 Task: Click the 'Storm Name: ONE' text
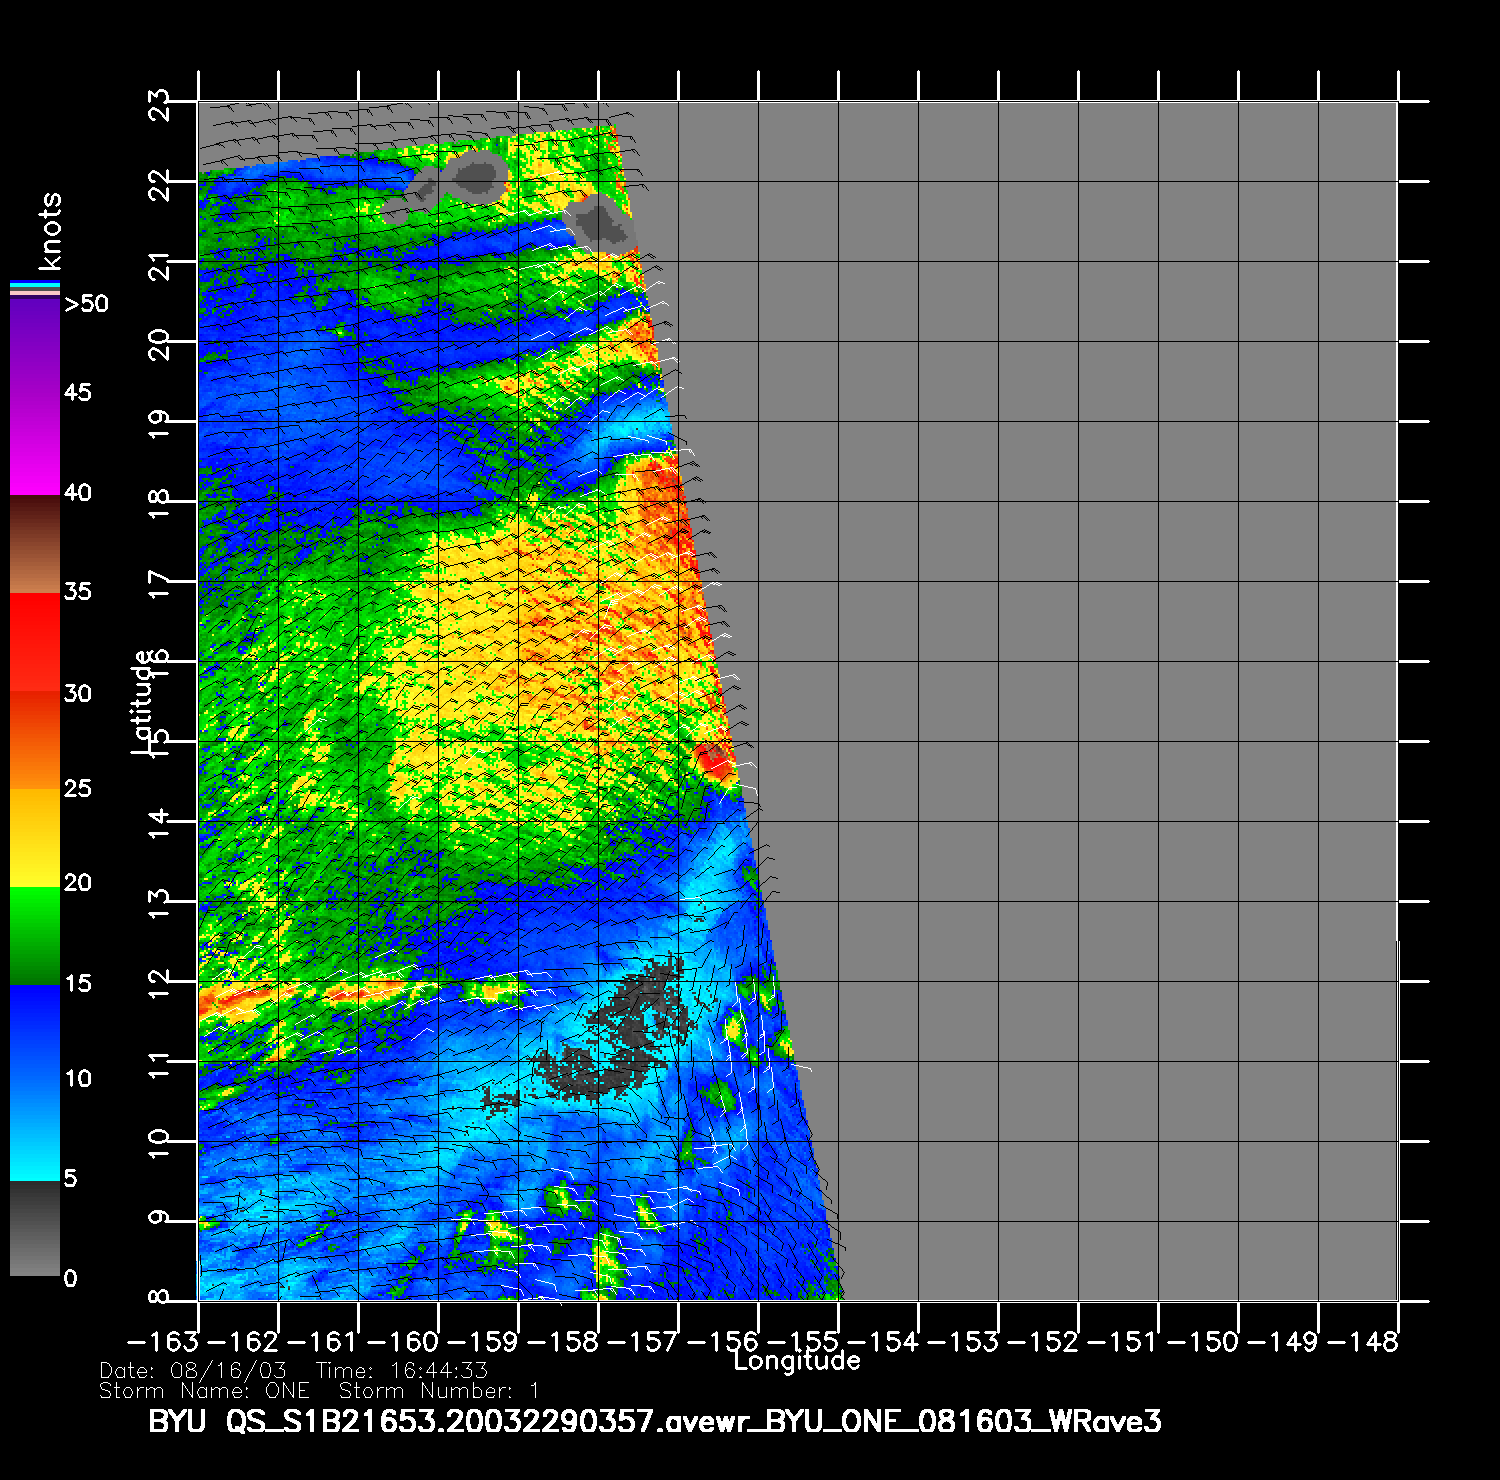204,1391
